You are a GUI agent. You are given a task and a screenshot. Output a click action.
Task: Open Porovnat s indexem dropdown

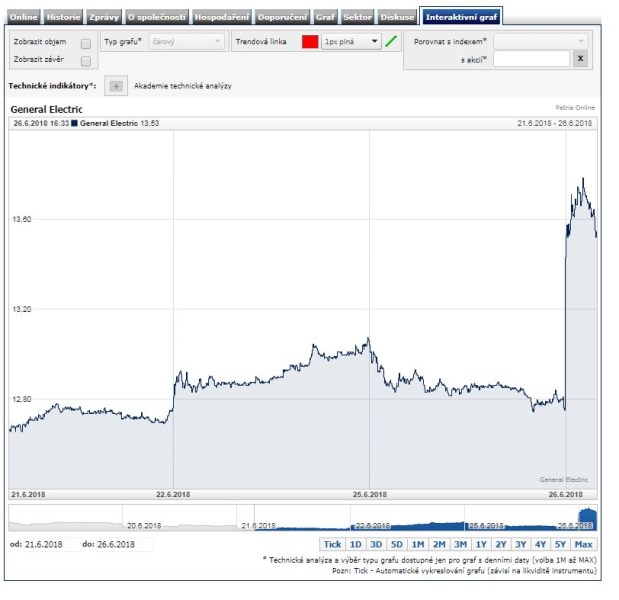tap(540, 41)
